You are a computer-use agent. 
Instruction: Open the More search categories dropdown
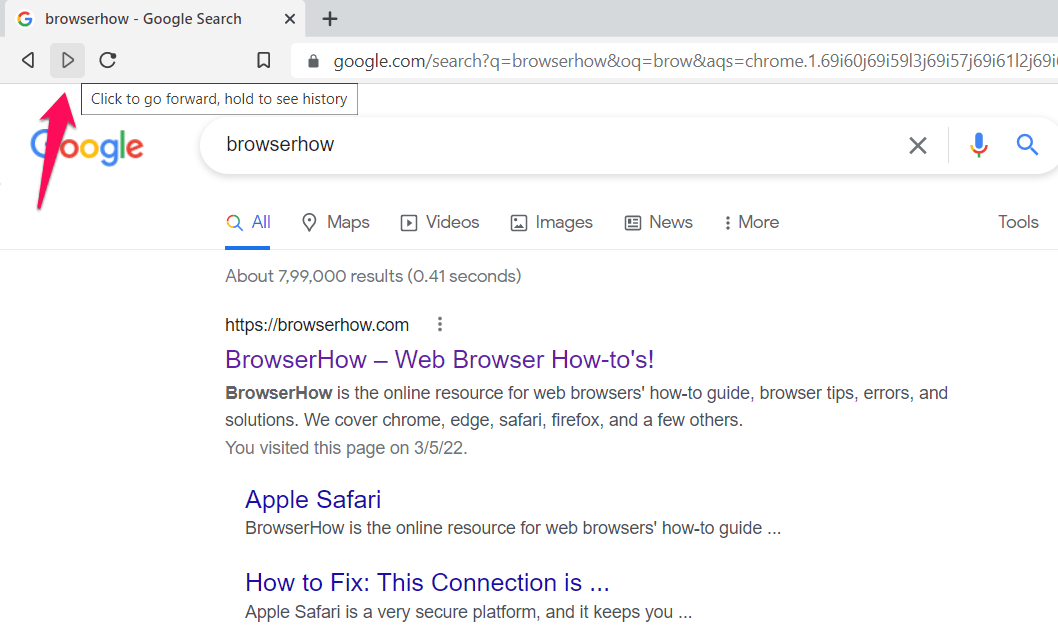tap(750, 222)
